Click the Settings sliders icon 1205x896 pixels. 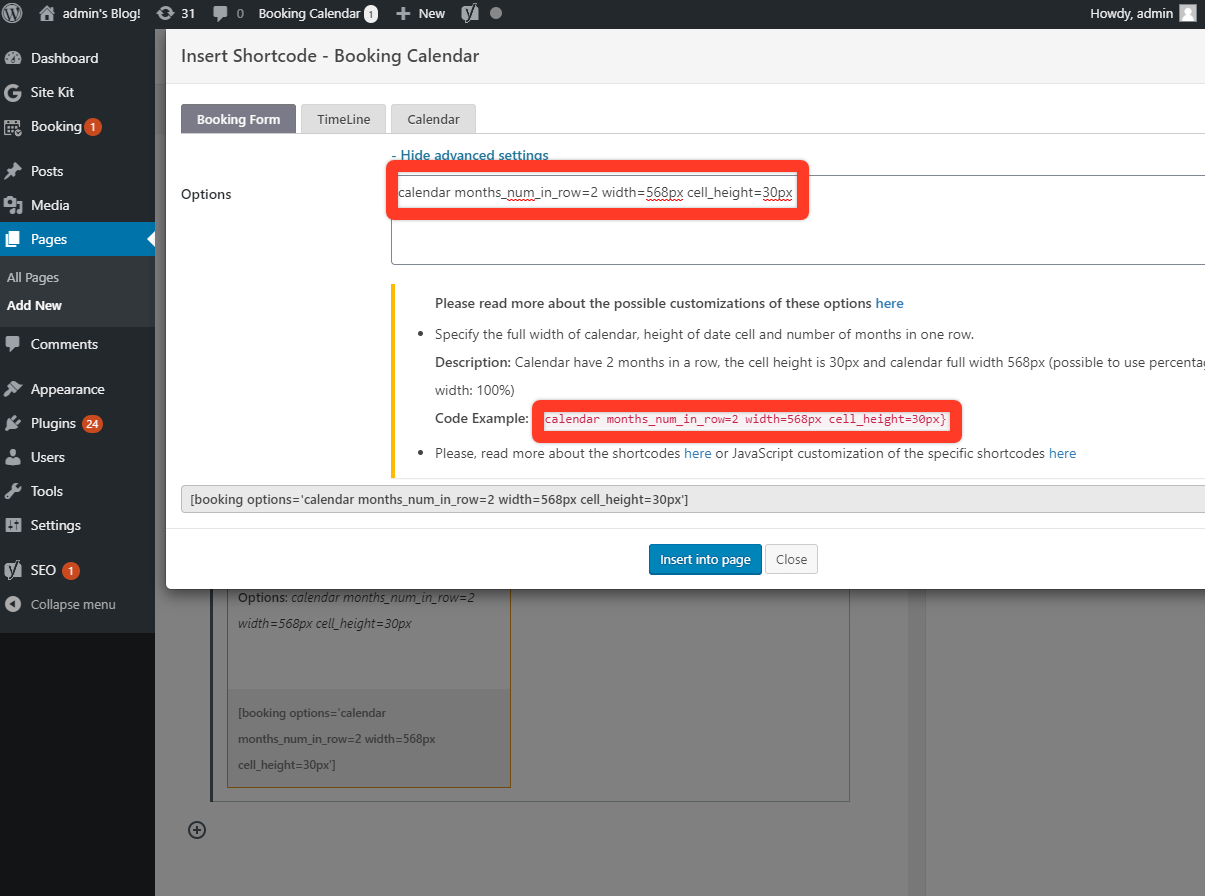13,525
